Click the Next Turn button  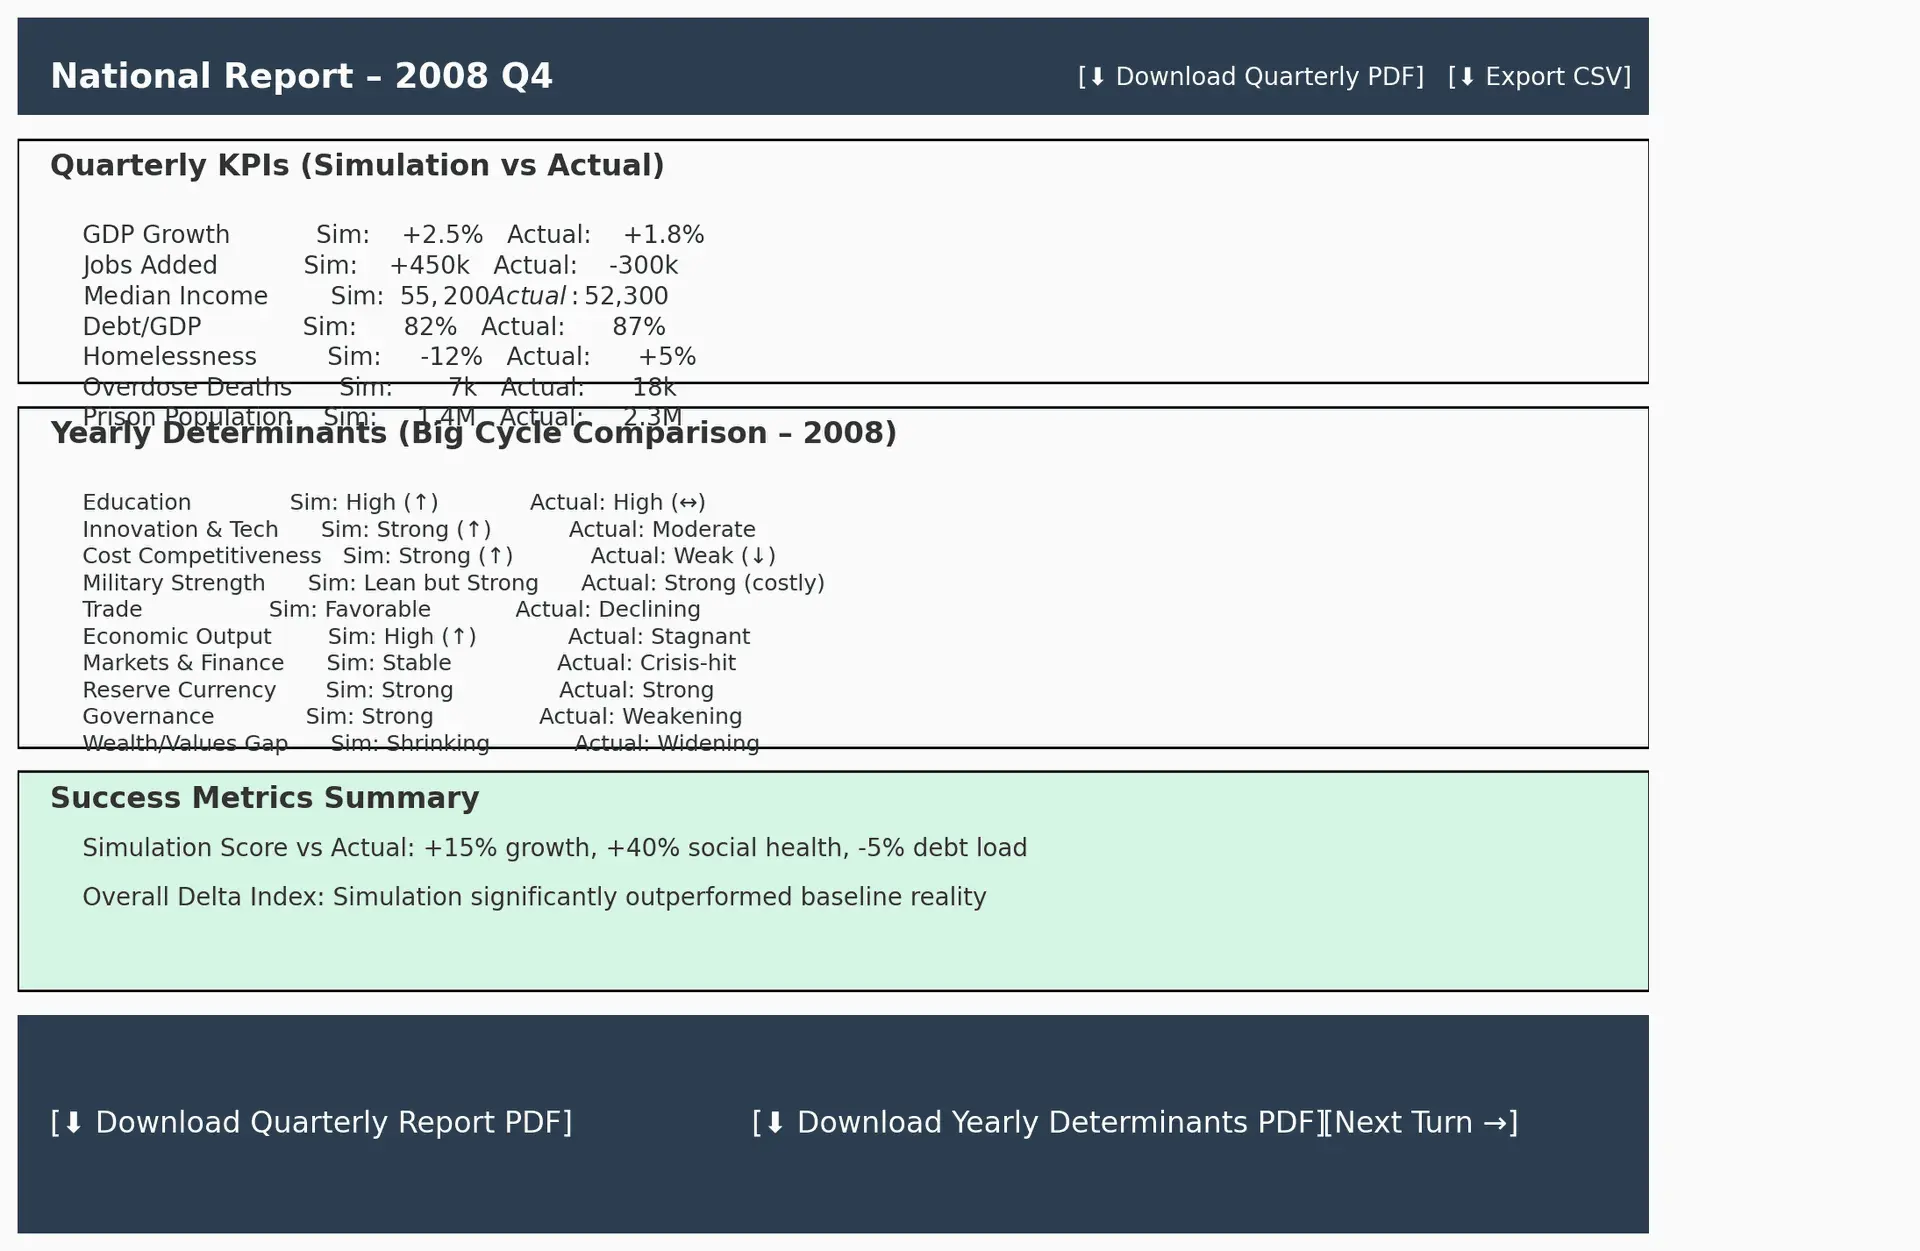click(1422, 1123)
